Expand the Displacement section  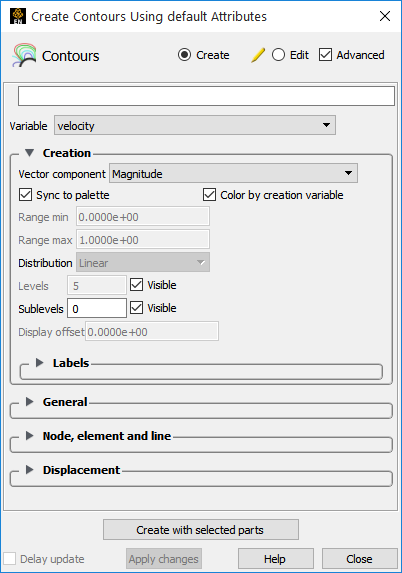click(x=30, y=470)
